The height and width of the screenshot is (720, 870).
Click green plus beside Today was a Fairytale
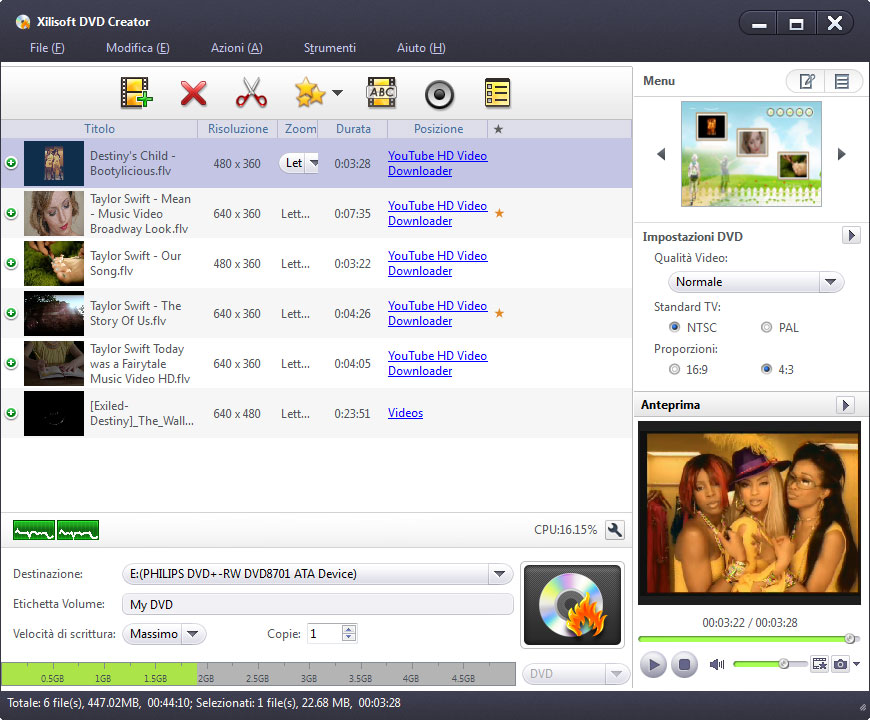pyautogui.click(x=11, y=363)
